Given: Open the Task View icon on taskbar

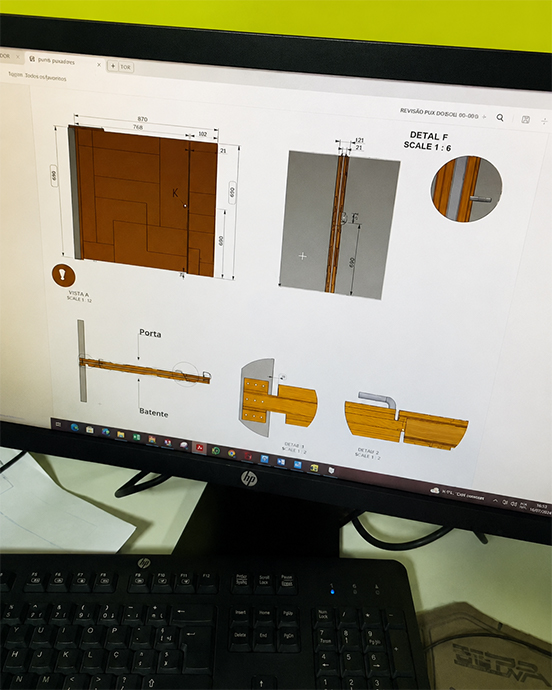Looking at the screenshot, I should tap(58, 424).
